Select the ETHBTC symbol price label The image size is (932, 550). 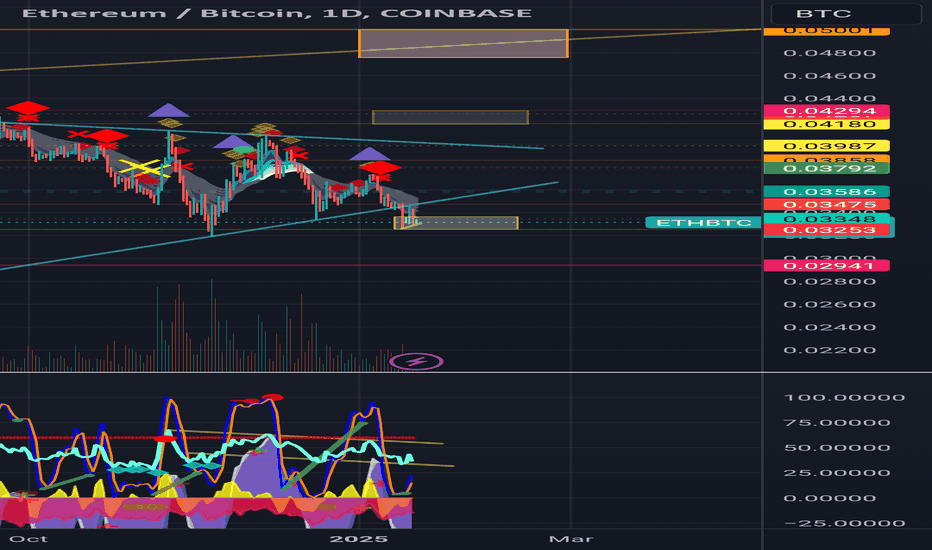pos(703,222)
